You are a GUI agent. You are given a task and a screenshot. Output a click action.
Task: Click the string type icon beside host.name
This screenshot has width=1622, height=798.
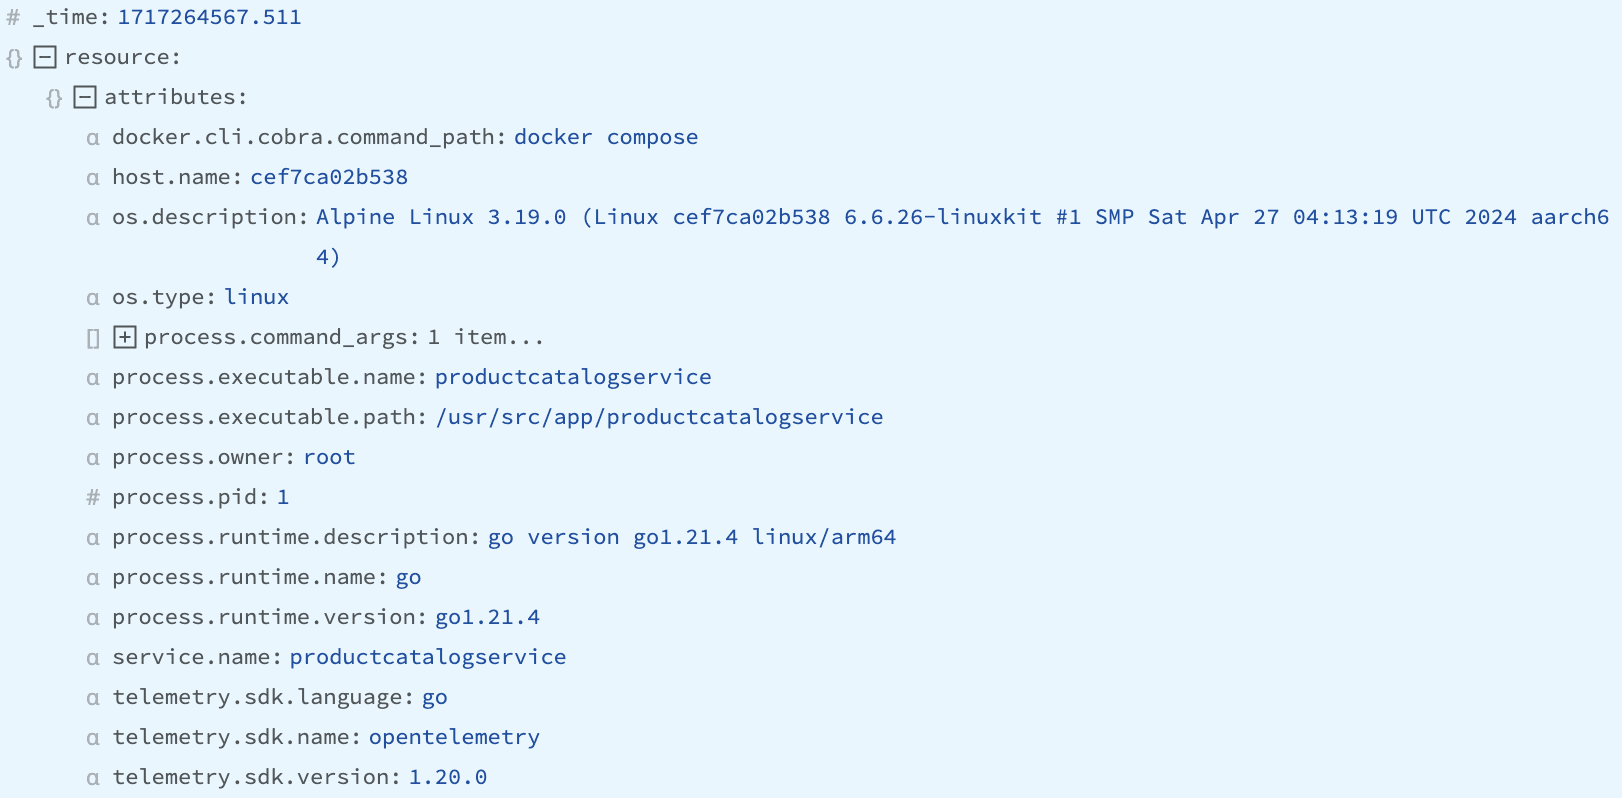(93, 178)
